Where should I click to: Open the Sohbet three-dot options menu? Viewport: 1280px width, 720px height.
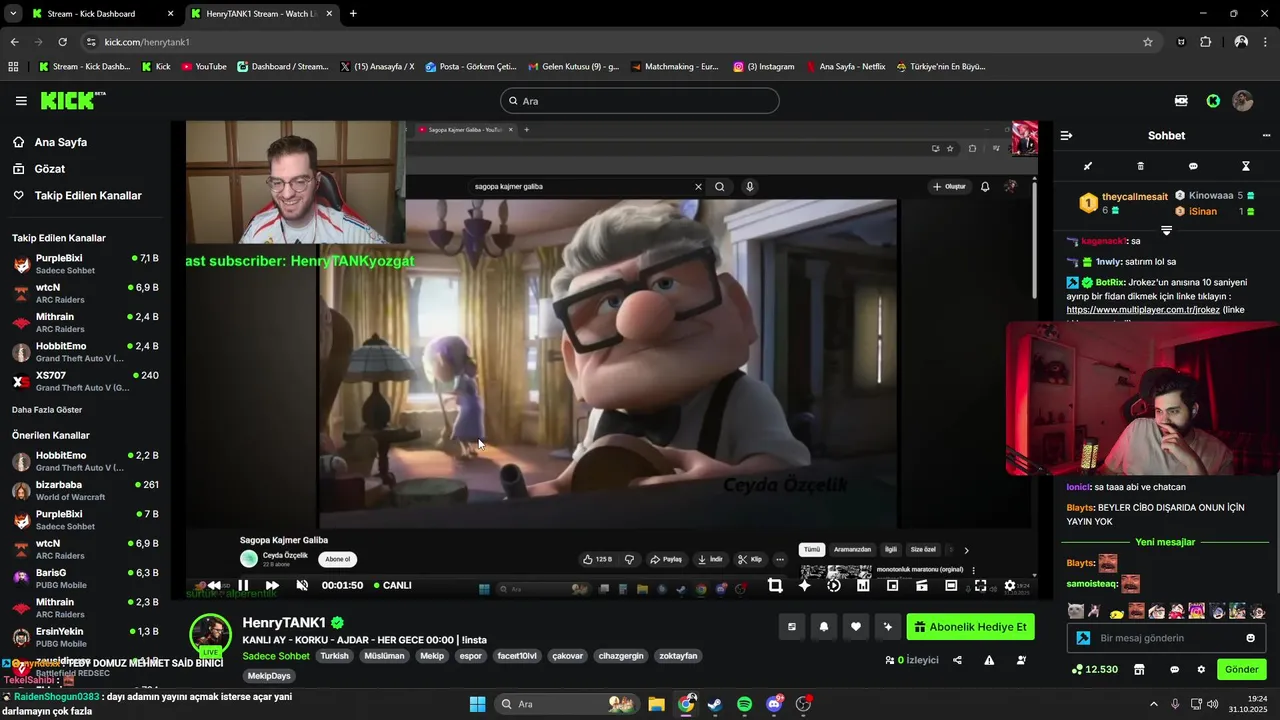(1266, 135)
